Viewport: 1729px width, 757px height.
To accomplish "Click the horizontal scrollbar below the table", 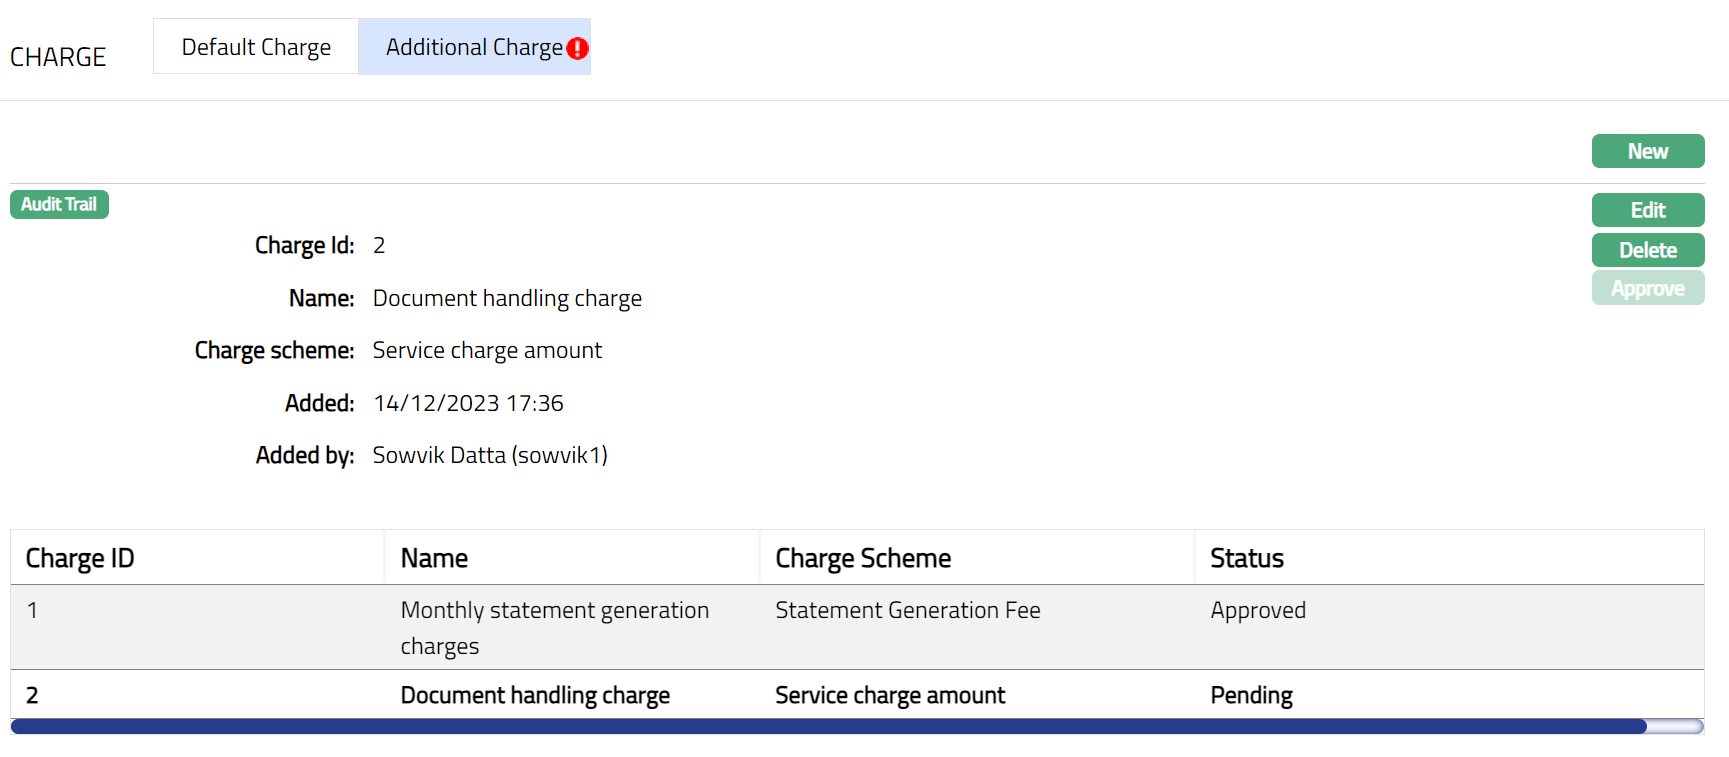I will [x=828, y=726].
